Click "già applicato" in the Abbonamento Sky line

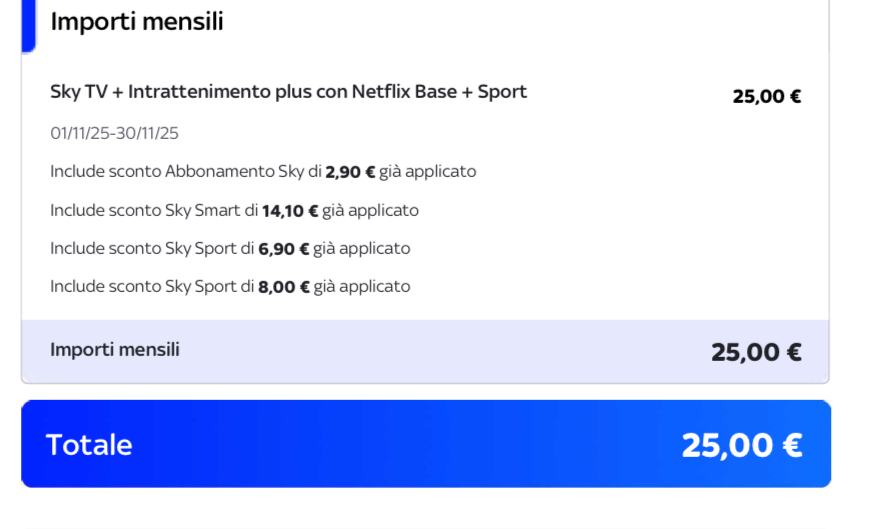427,172
